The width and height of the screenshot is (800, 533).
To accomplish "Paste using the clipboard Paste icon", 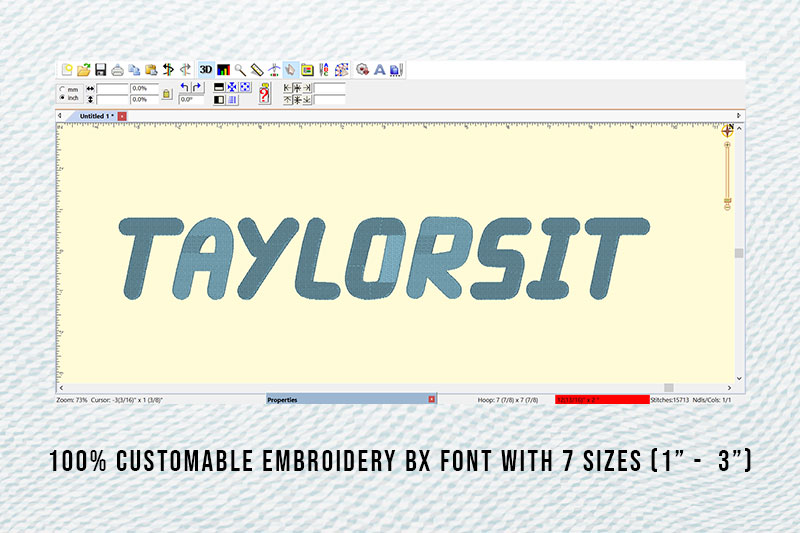I will (x=151, y=70).
